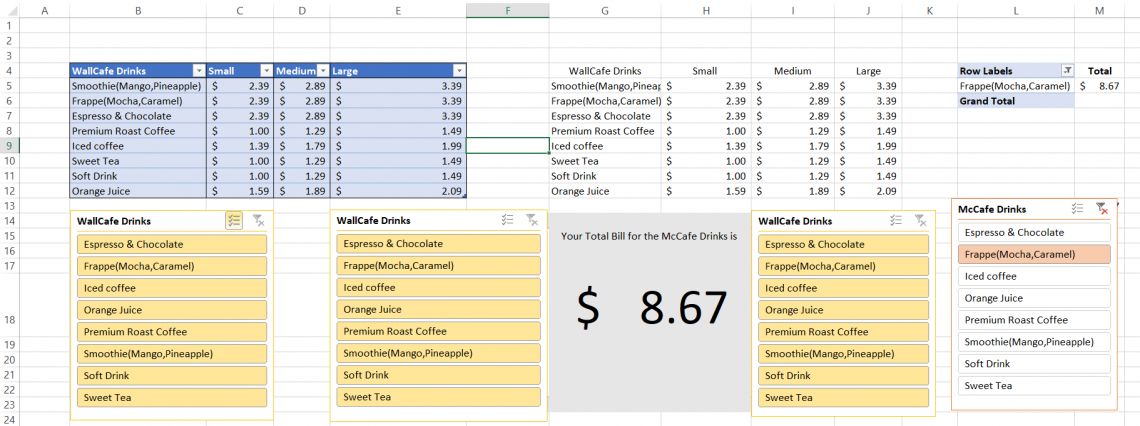Open the Row Labels filter dropdown

coord(1067,71)
